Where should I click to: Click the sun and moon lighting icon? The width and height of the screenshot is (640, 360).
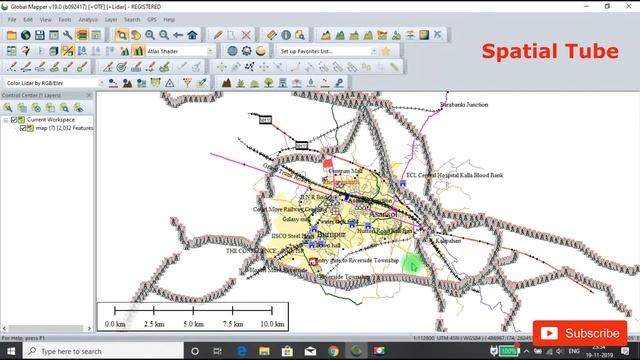[x=260, y=51]
